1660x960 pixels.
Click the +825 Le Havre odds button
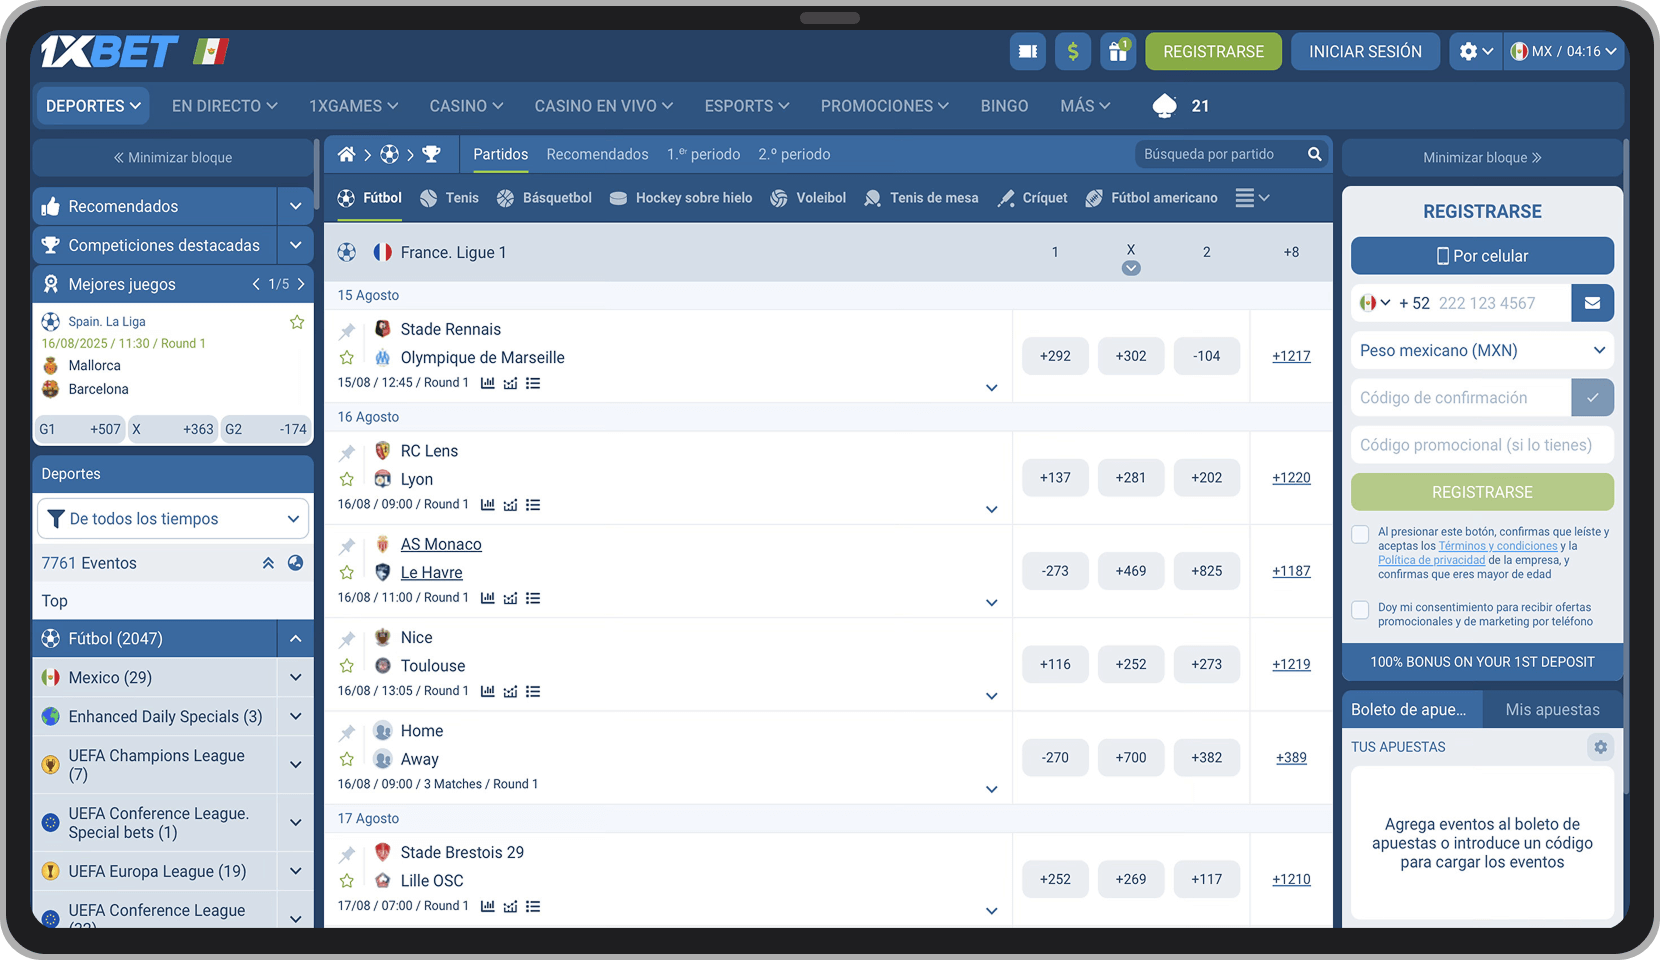pos(1206,571)
